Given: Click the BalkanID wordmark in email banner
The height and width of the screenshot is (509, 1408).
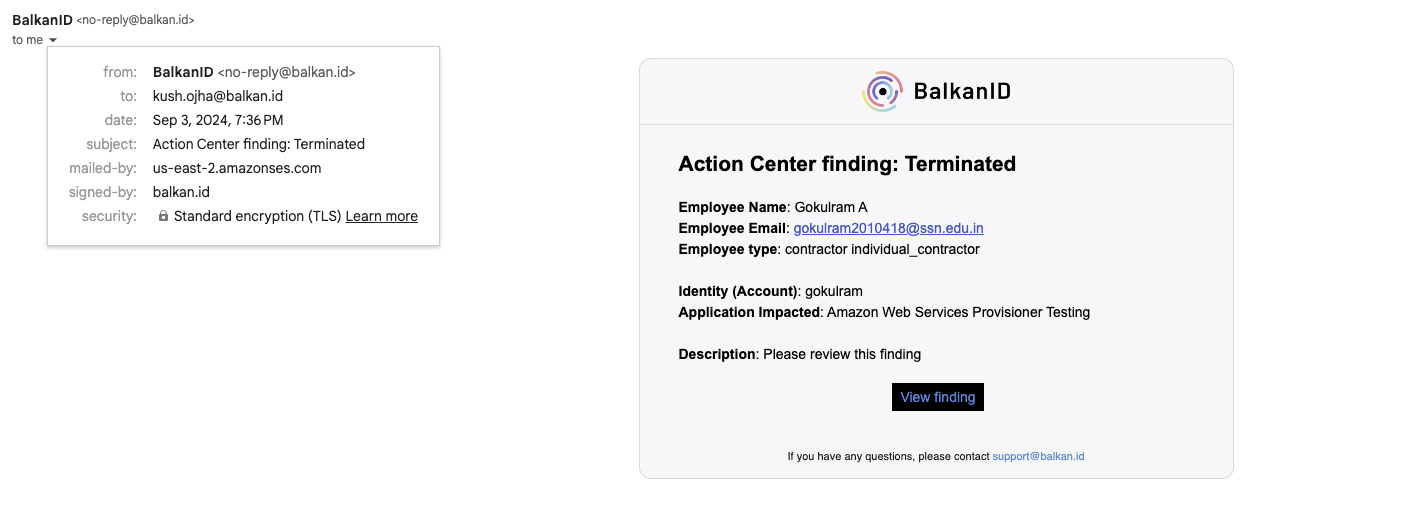Looking at the screenshot, I should click(962, 92).
